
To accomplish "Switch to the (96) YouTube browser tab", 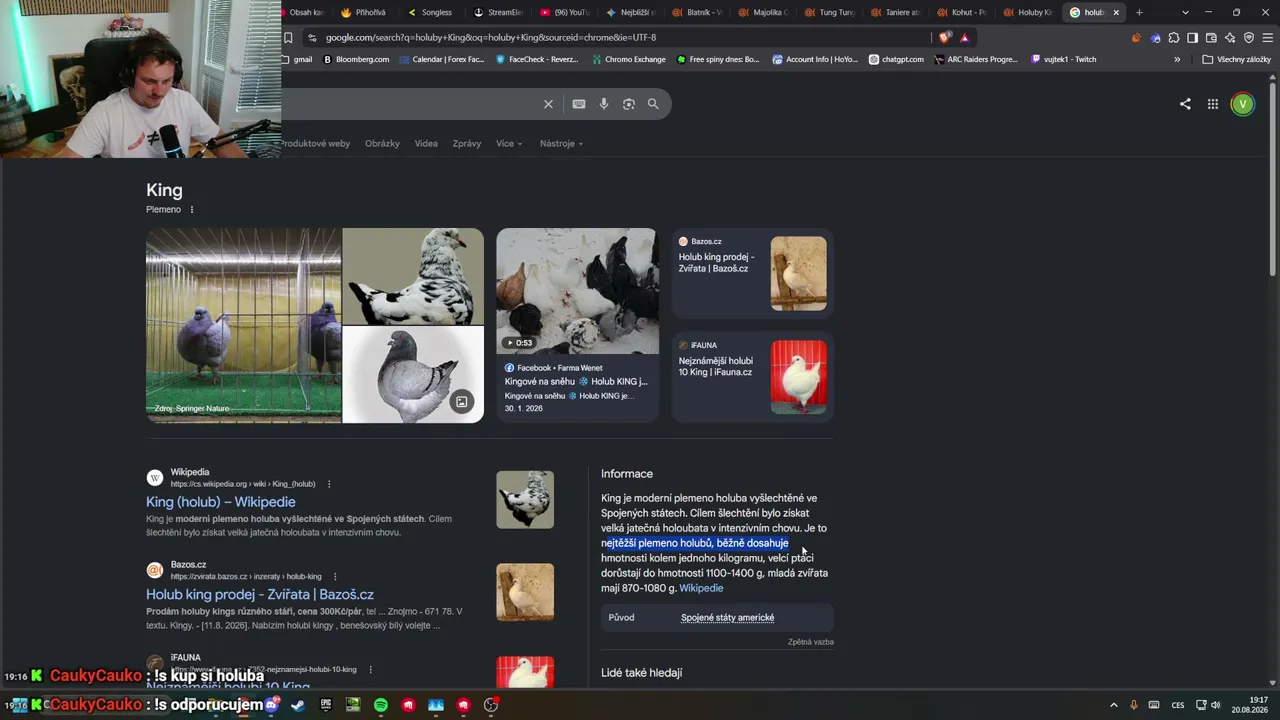I will [565, 12].
